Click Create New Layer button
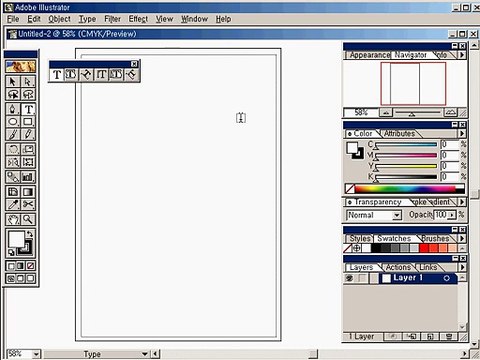This screenshot has height=360, width=480. coord(430,337)
